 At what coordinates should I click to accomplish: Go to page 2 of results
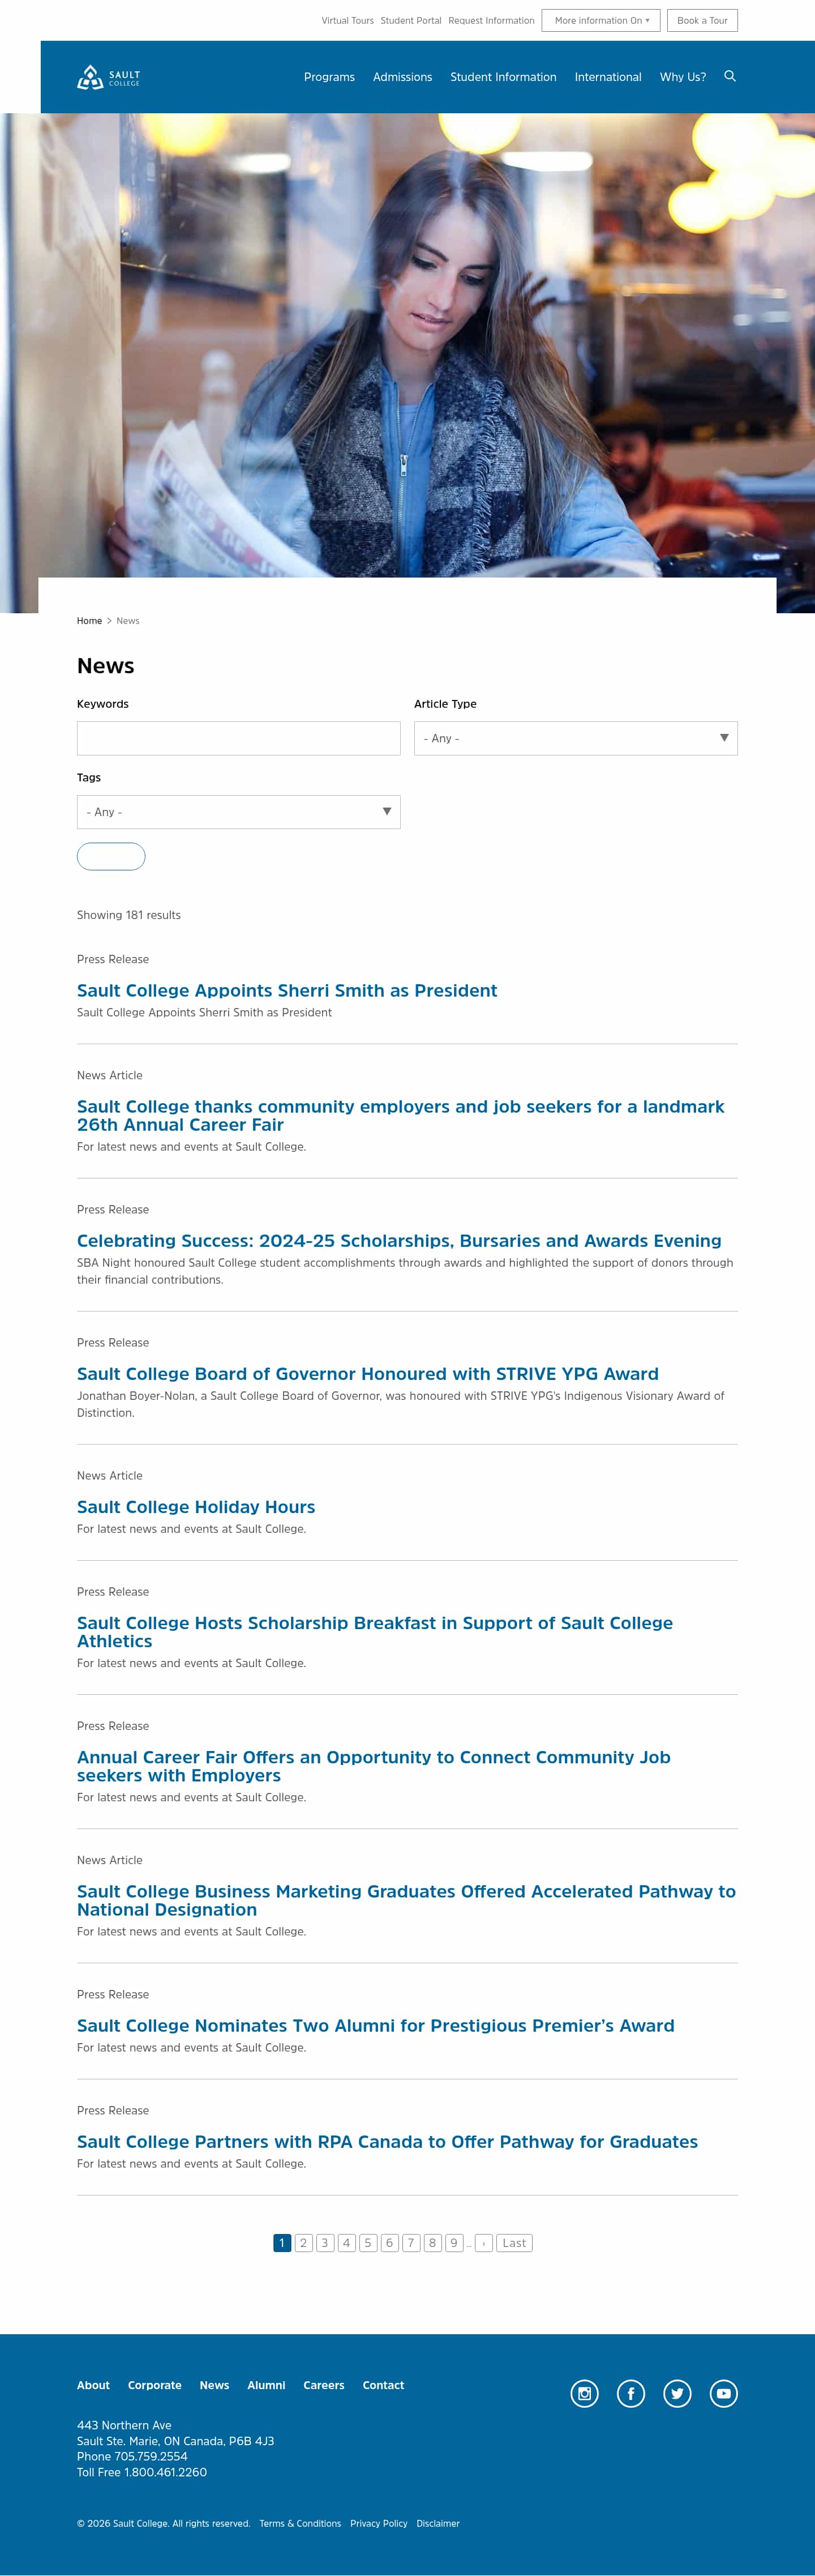[x=303, y=2243]
